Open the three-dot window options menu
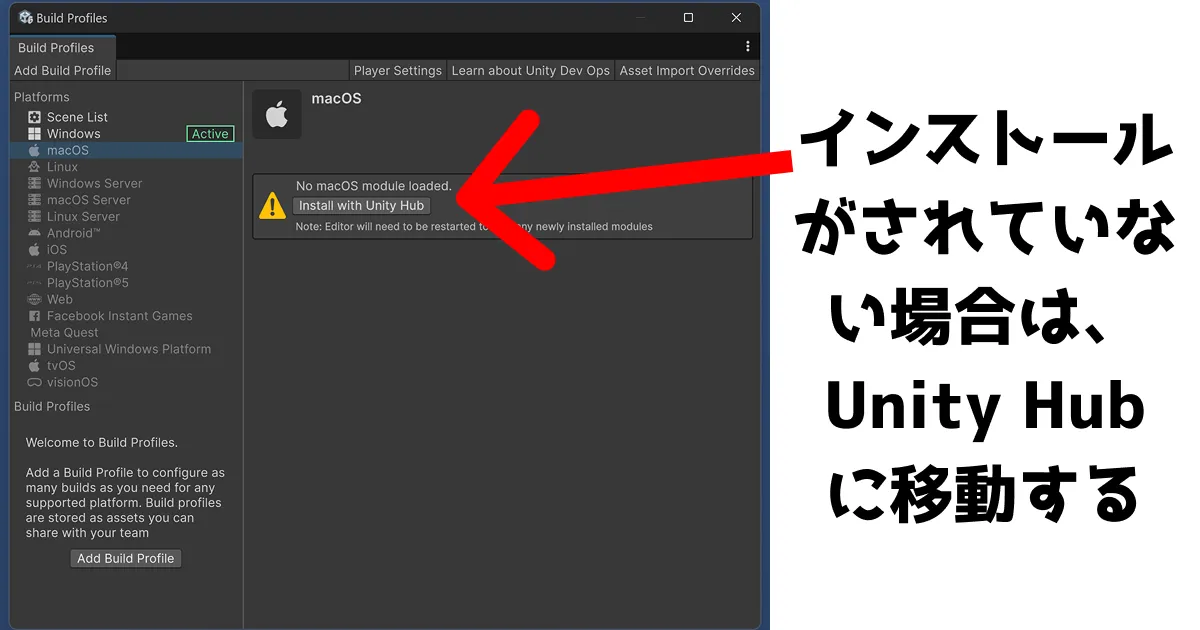This screenshot has height=630, width=1200. tap(747, 46)
